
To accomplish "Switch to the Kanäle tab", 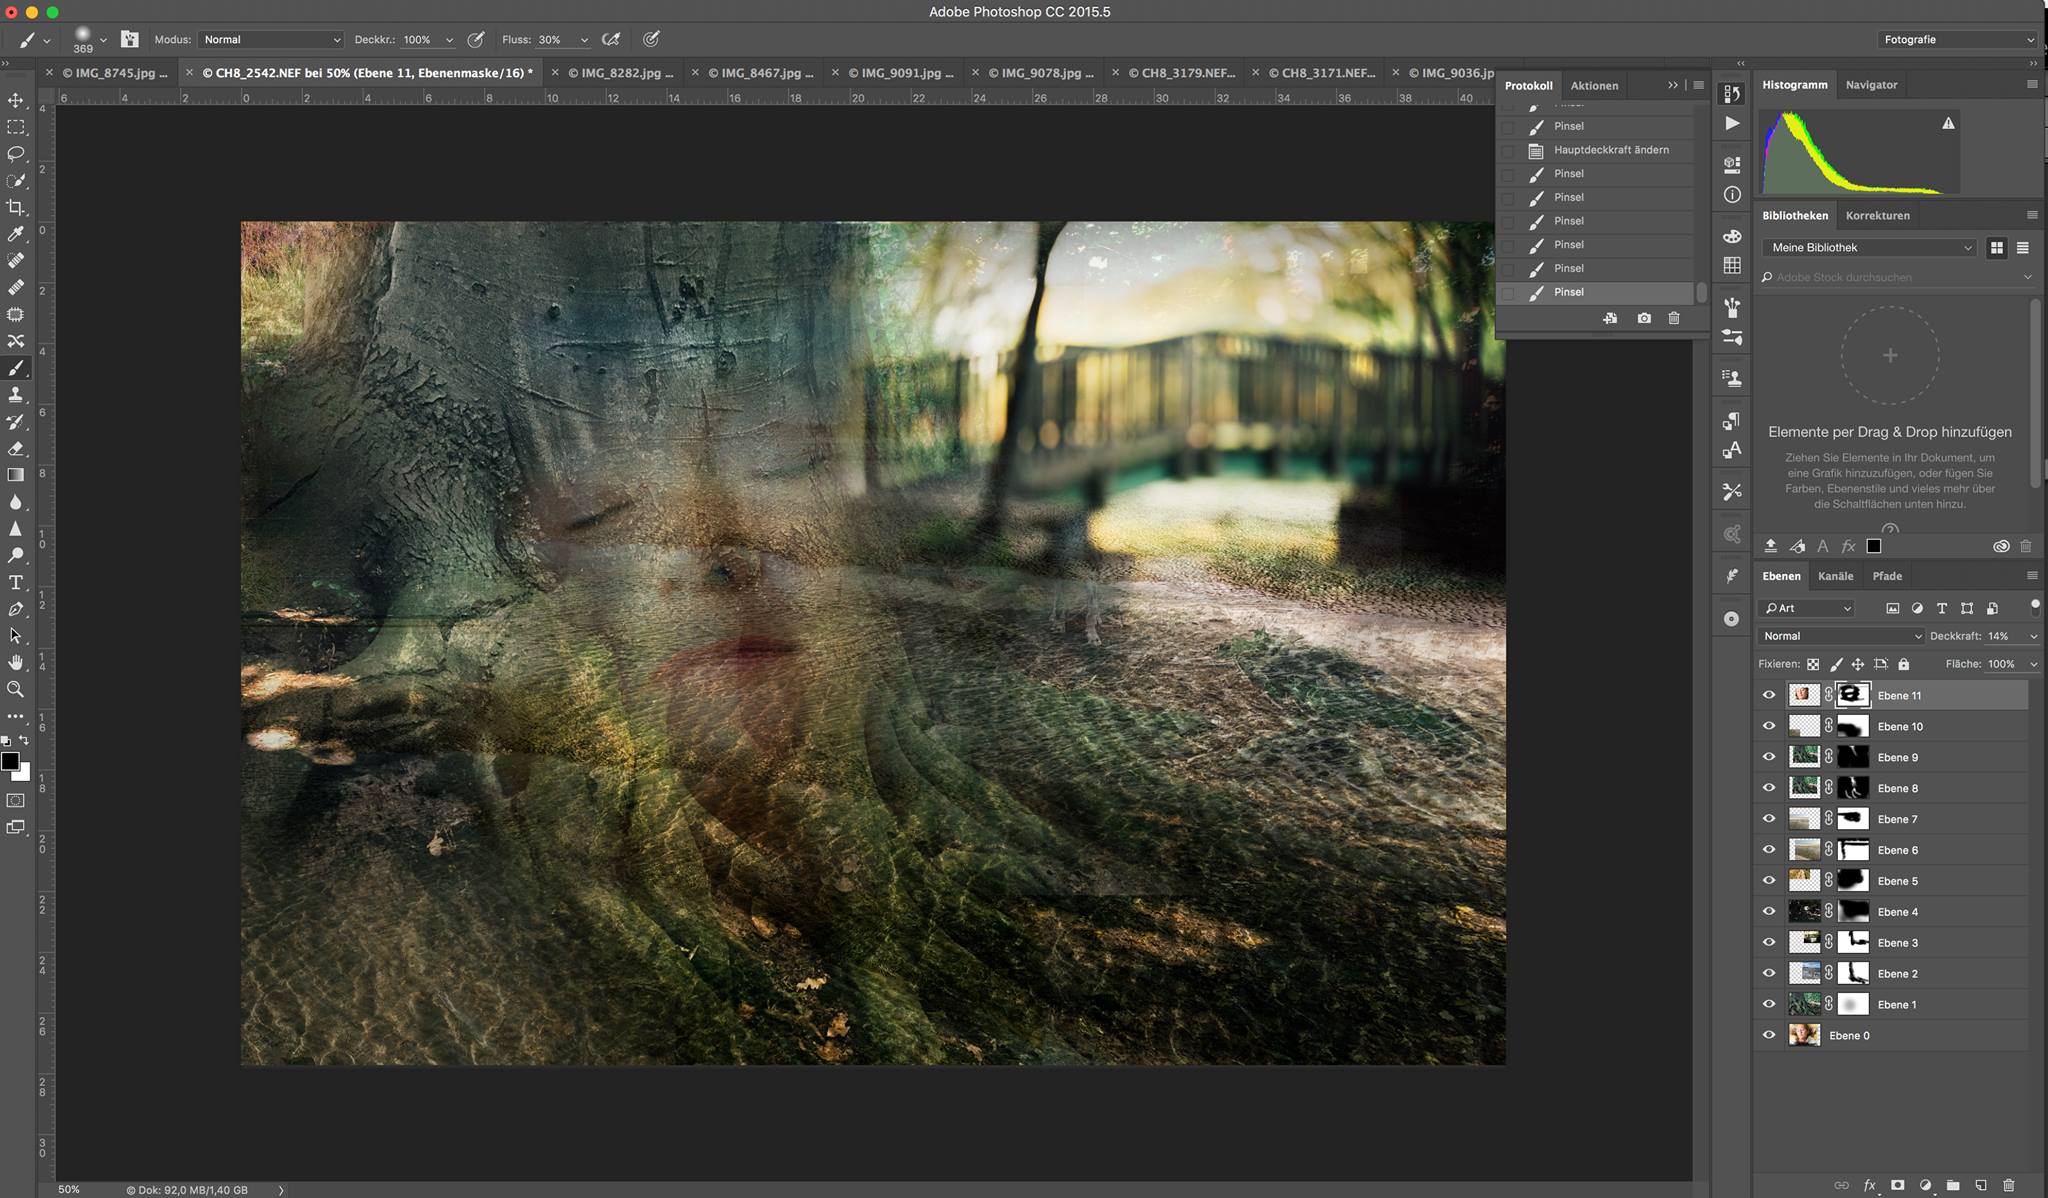I will pyautogui.click(x=1835, y=576).
